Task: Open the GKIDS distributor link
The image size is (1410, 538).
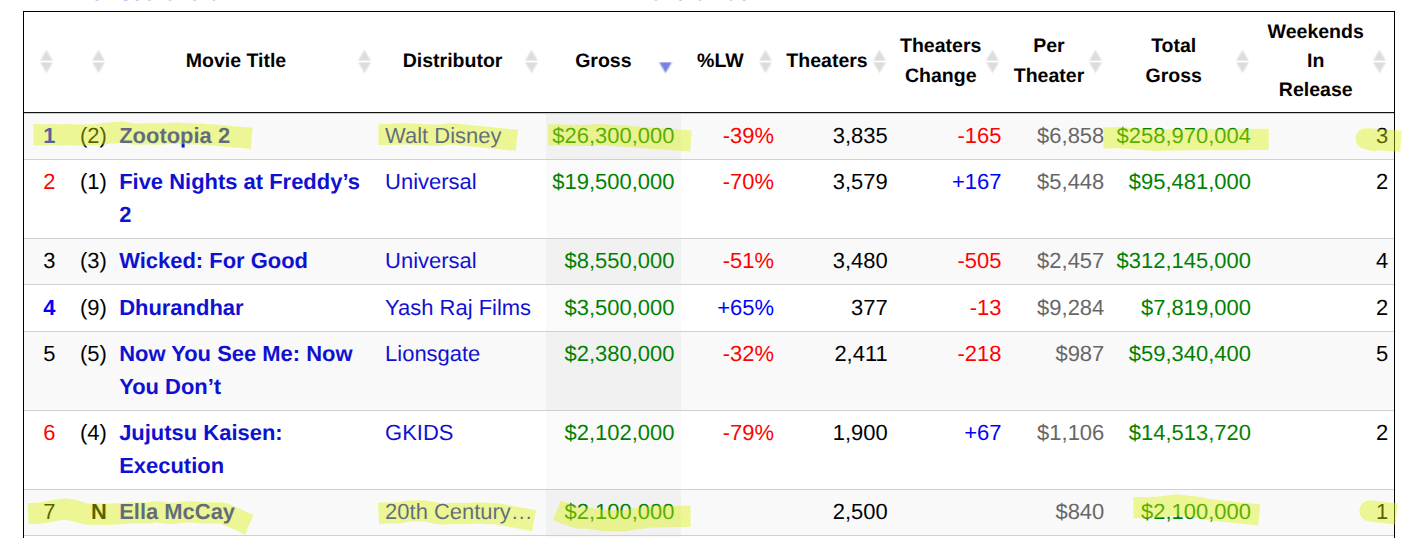Action: click(x=419, y=433)
